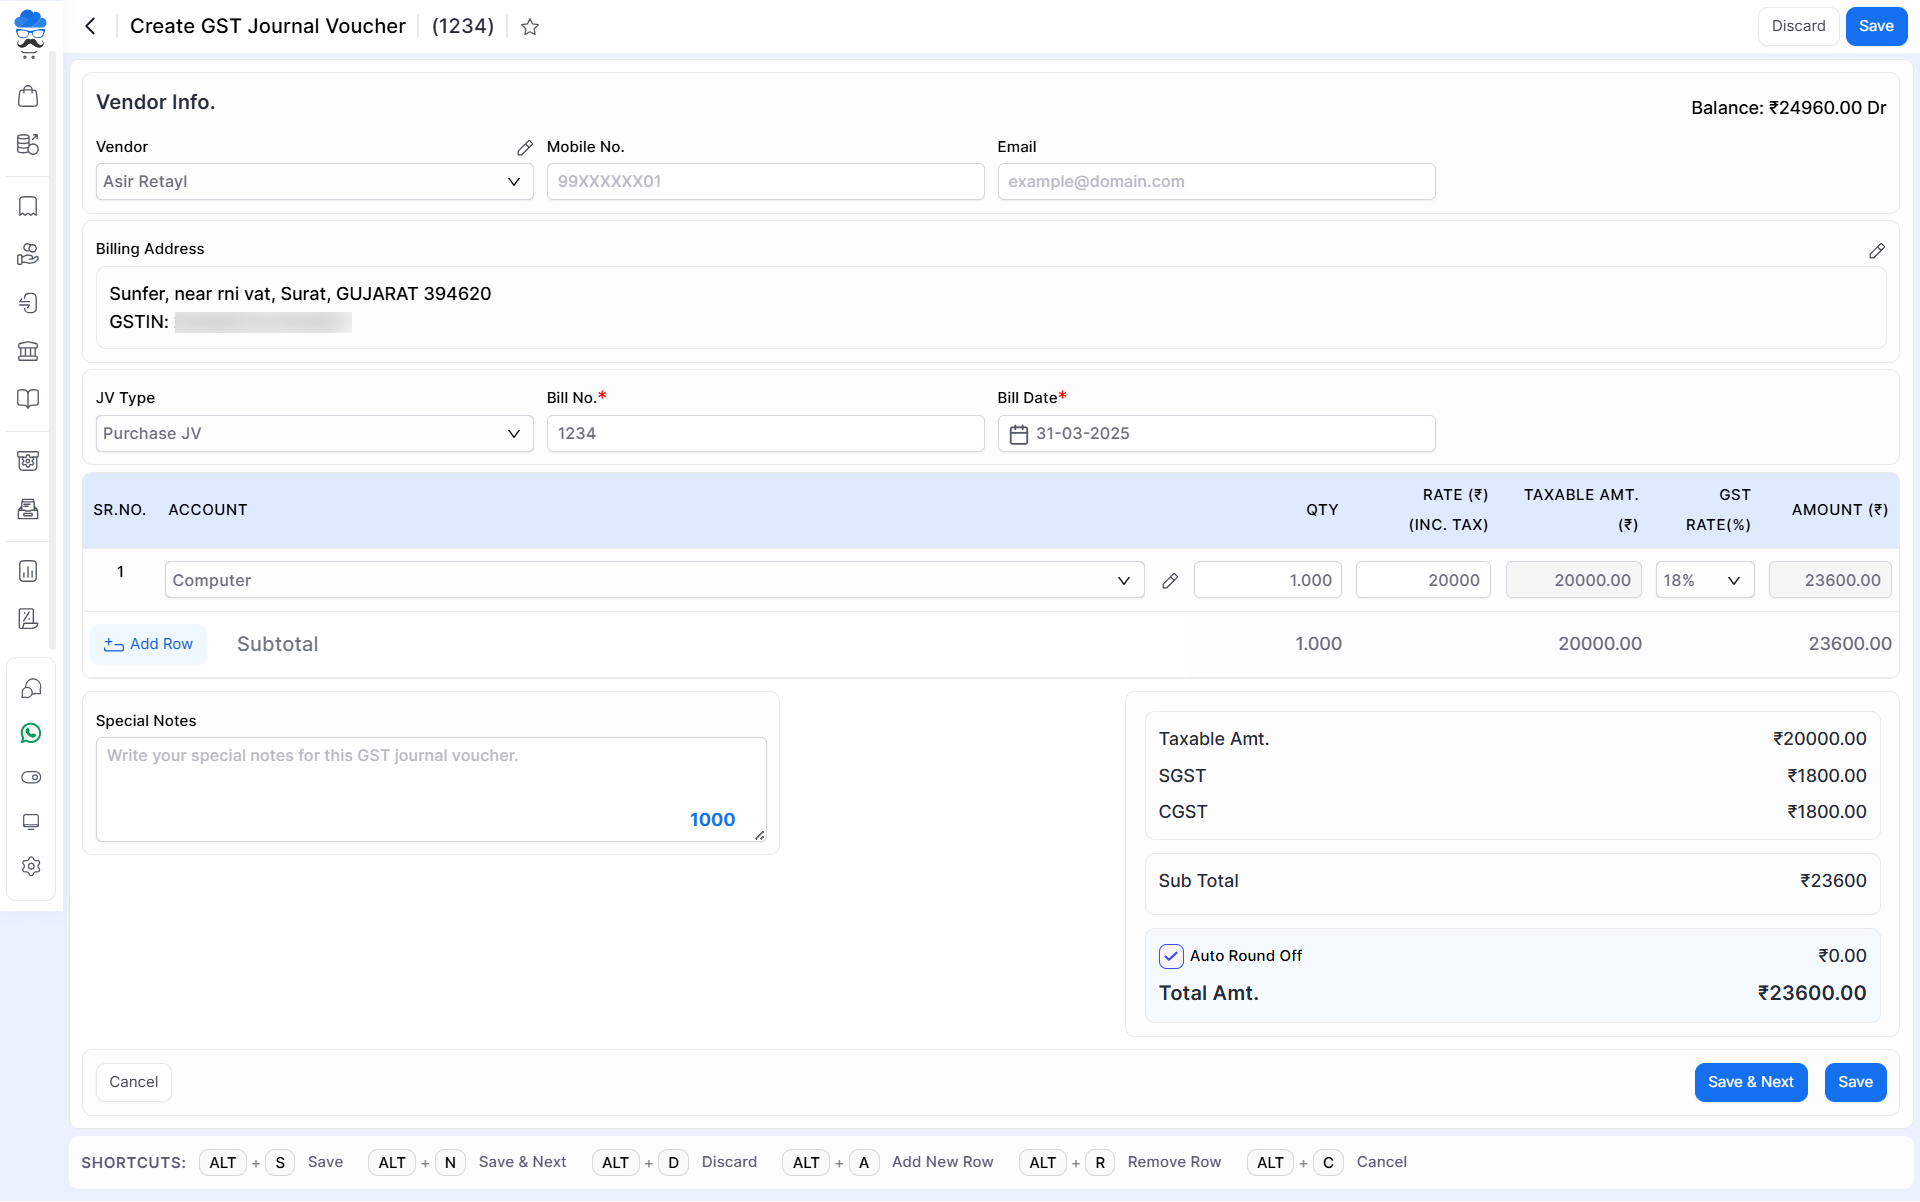The height and width of the screenshot is (1202, 1920).
Task: Open the monitor screen sidebar icon
Action: point(31,822)
